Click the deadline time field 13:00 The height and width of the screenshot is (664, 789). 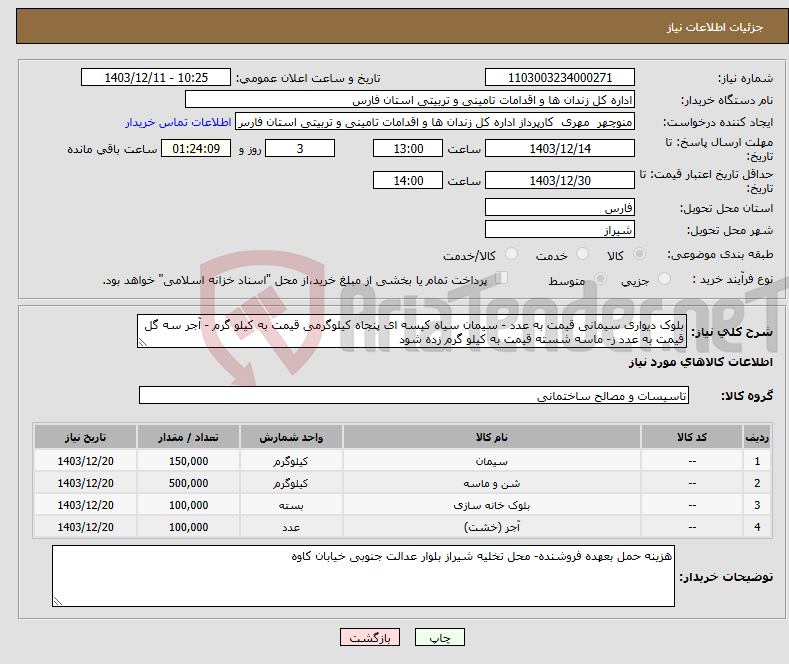[x=408, y=148]
